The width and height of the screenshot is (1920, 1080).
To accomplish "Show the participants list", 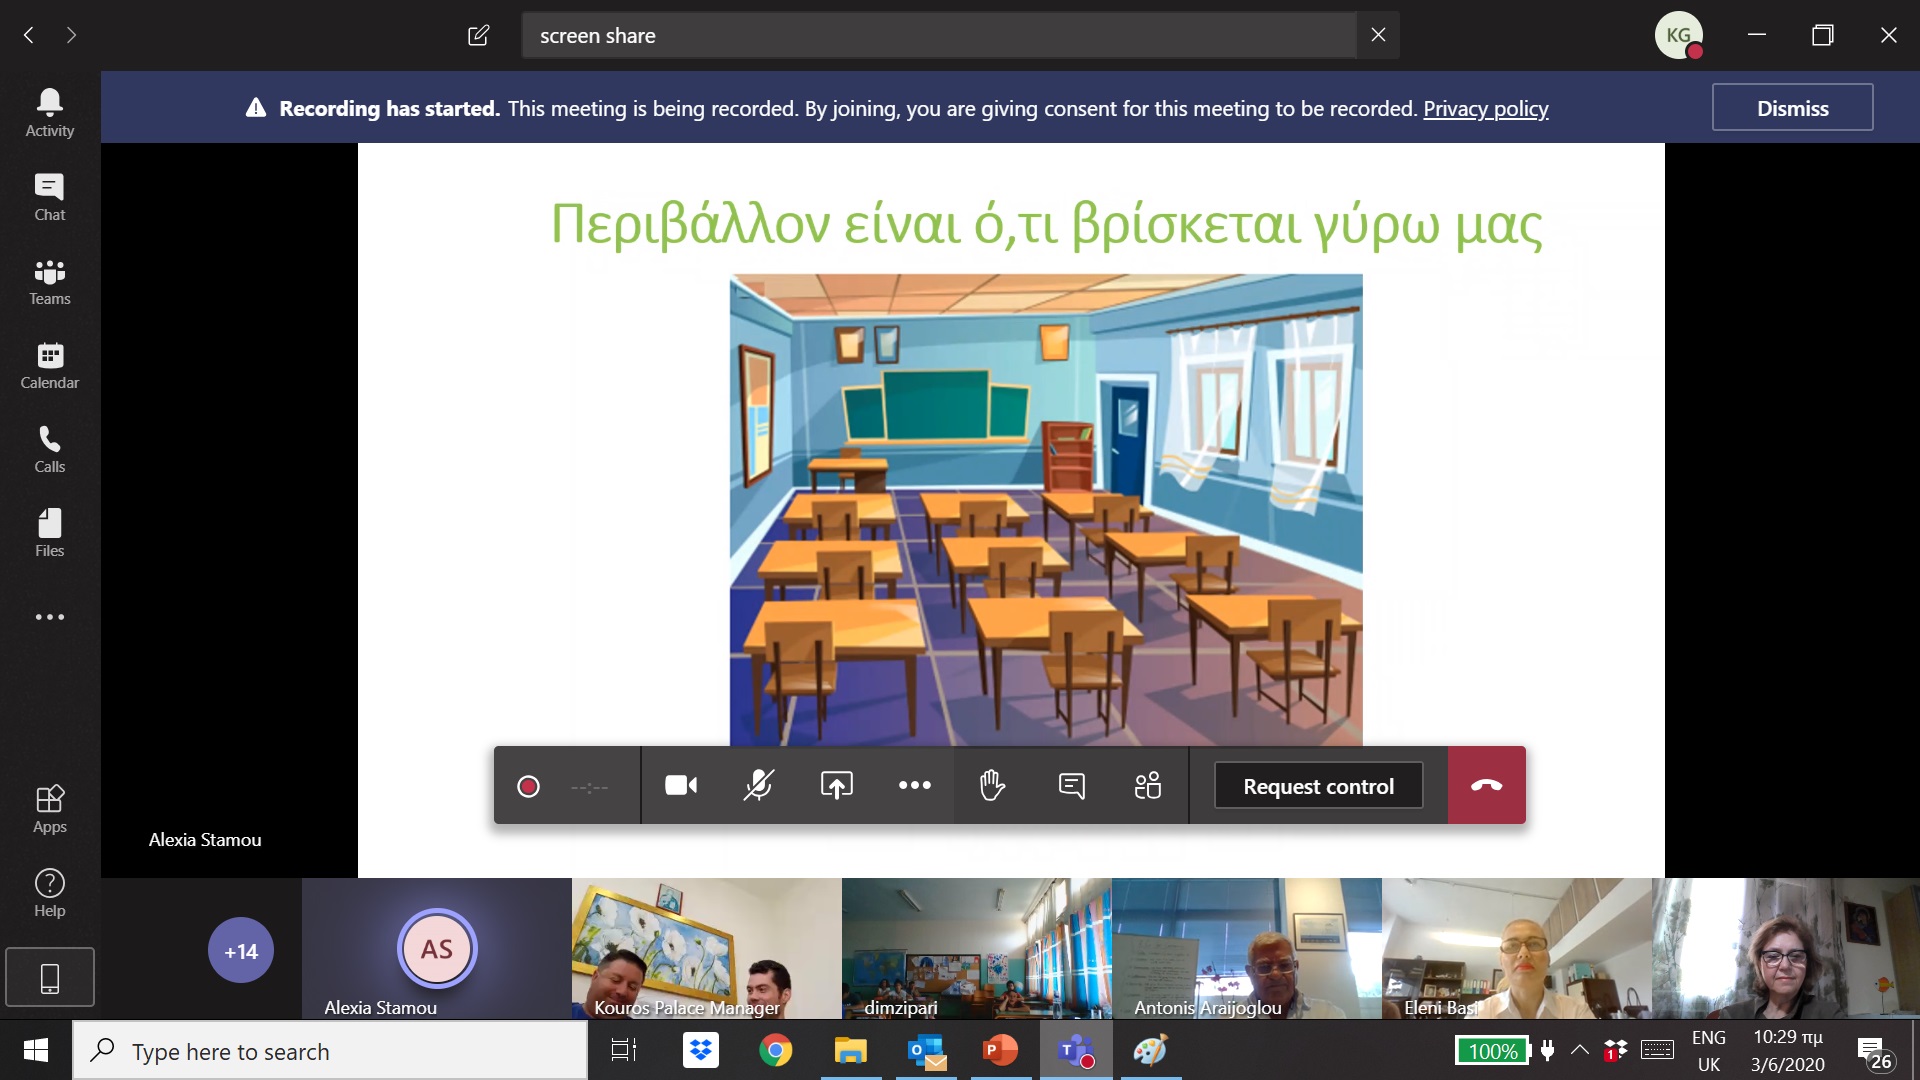I will [x=1148, y=786].
